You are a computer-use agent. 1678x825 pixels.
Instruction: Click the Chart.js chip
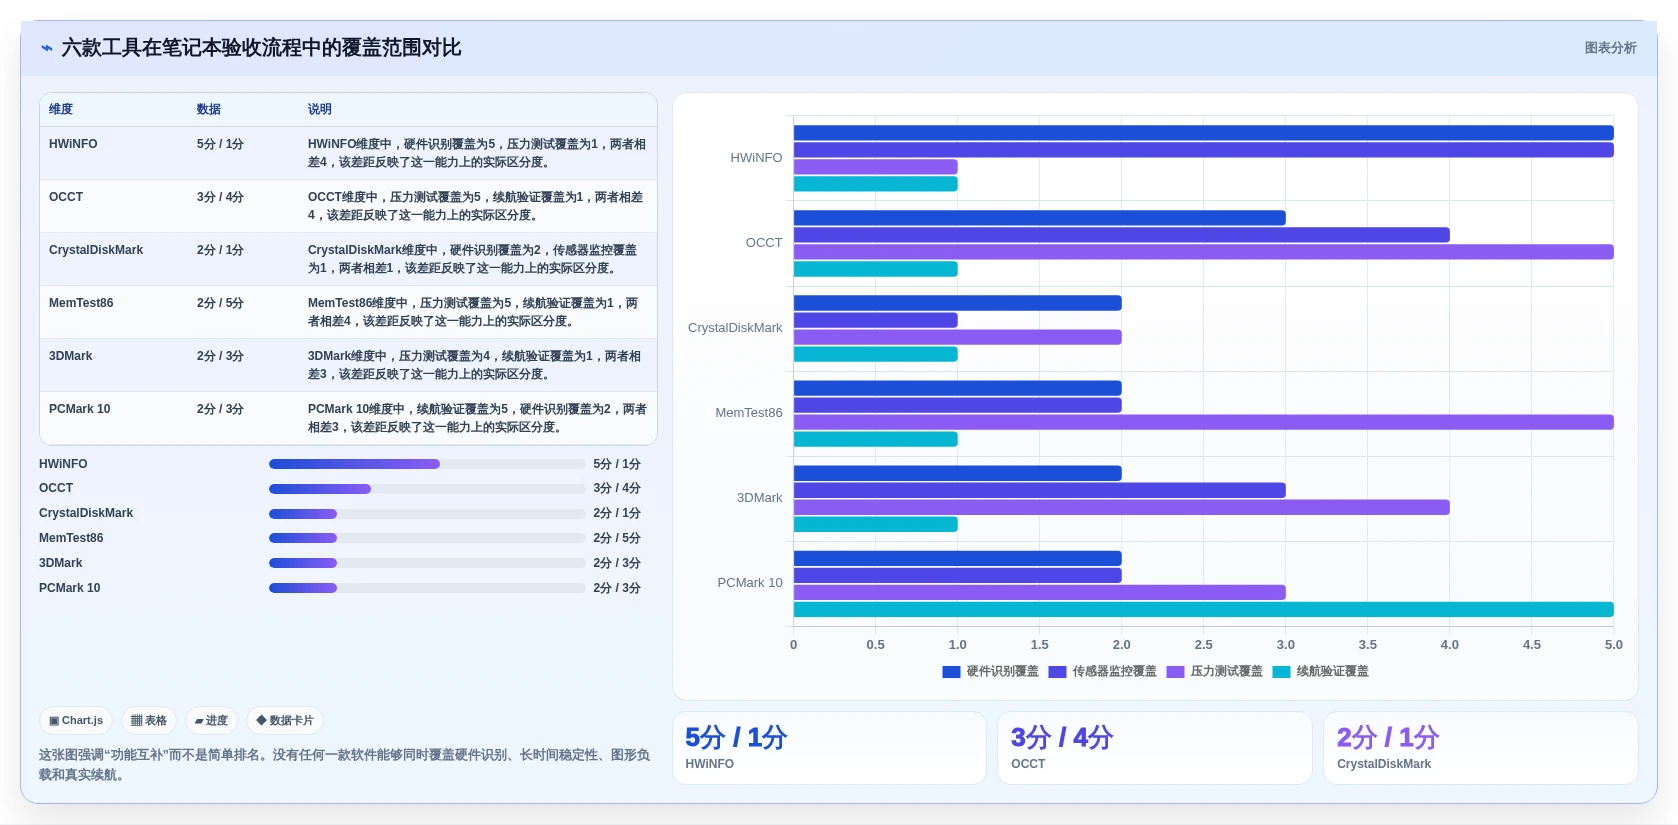(76, 720)
